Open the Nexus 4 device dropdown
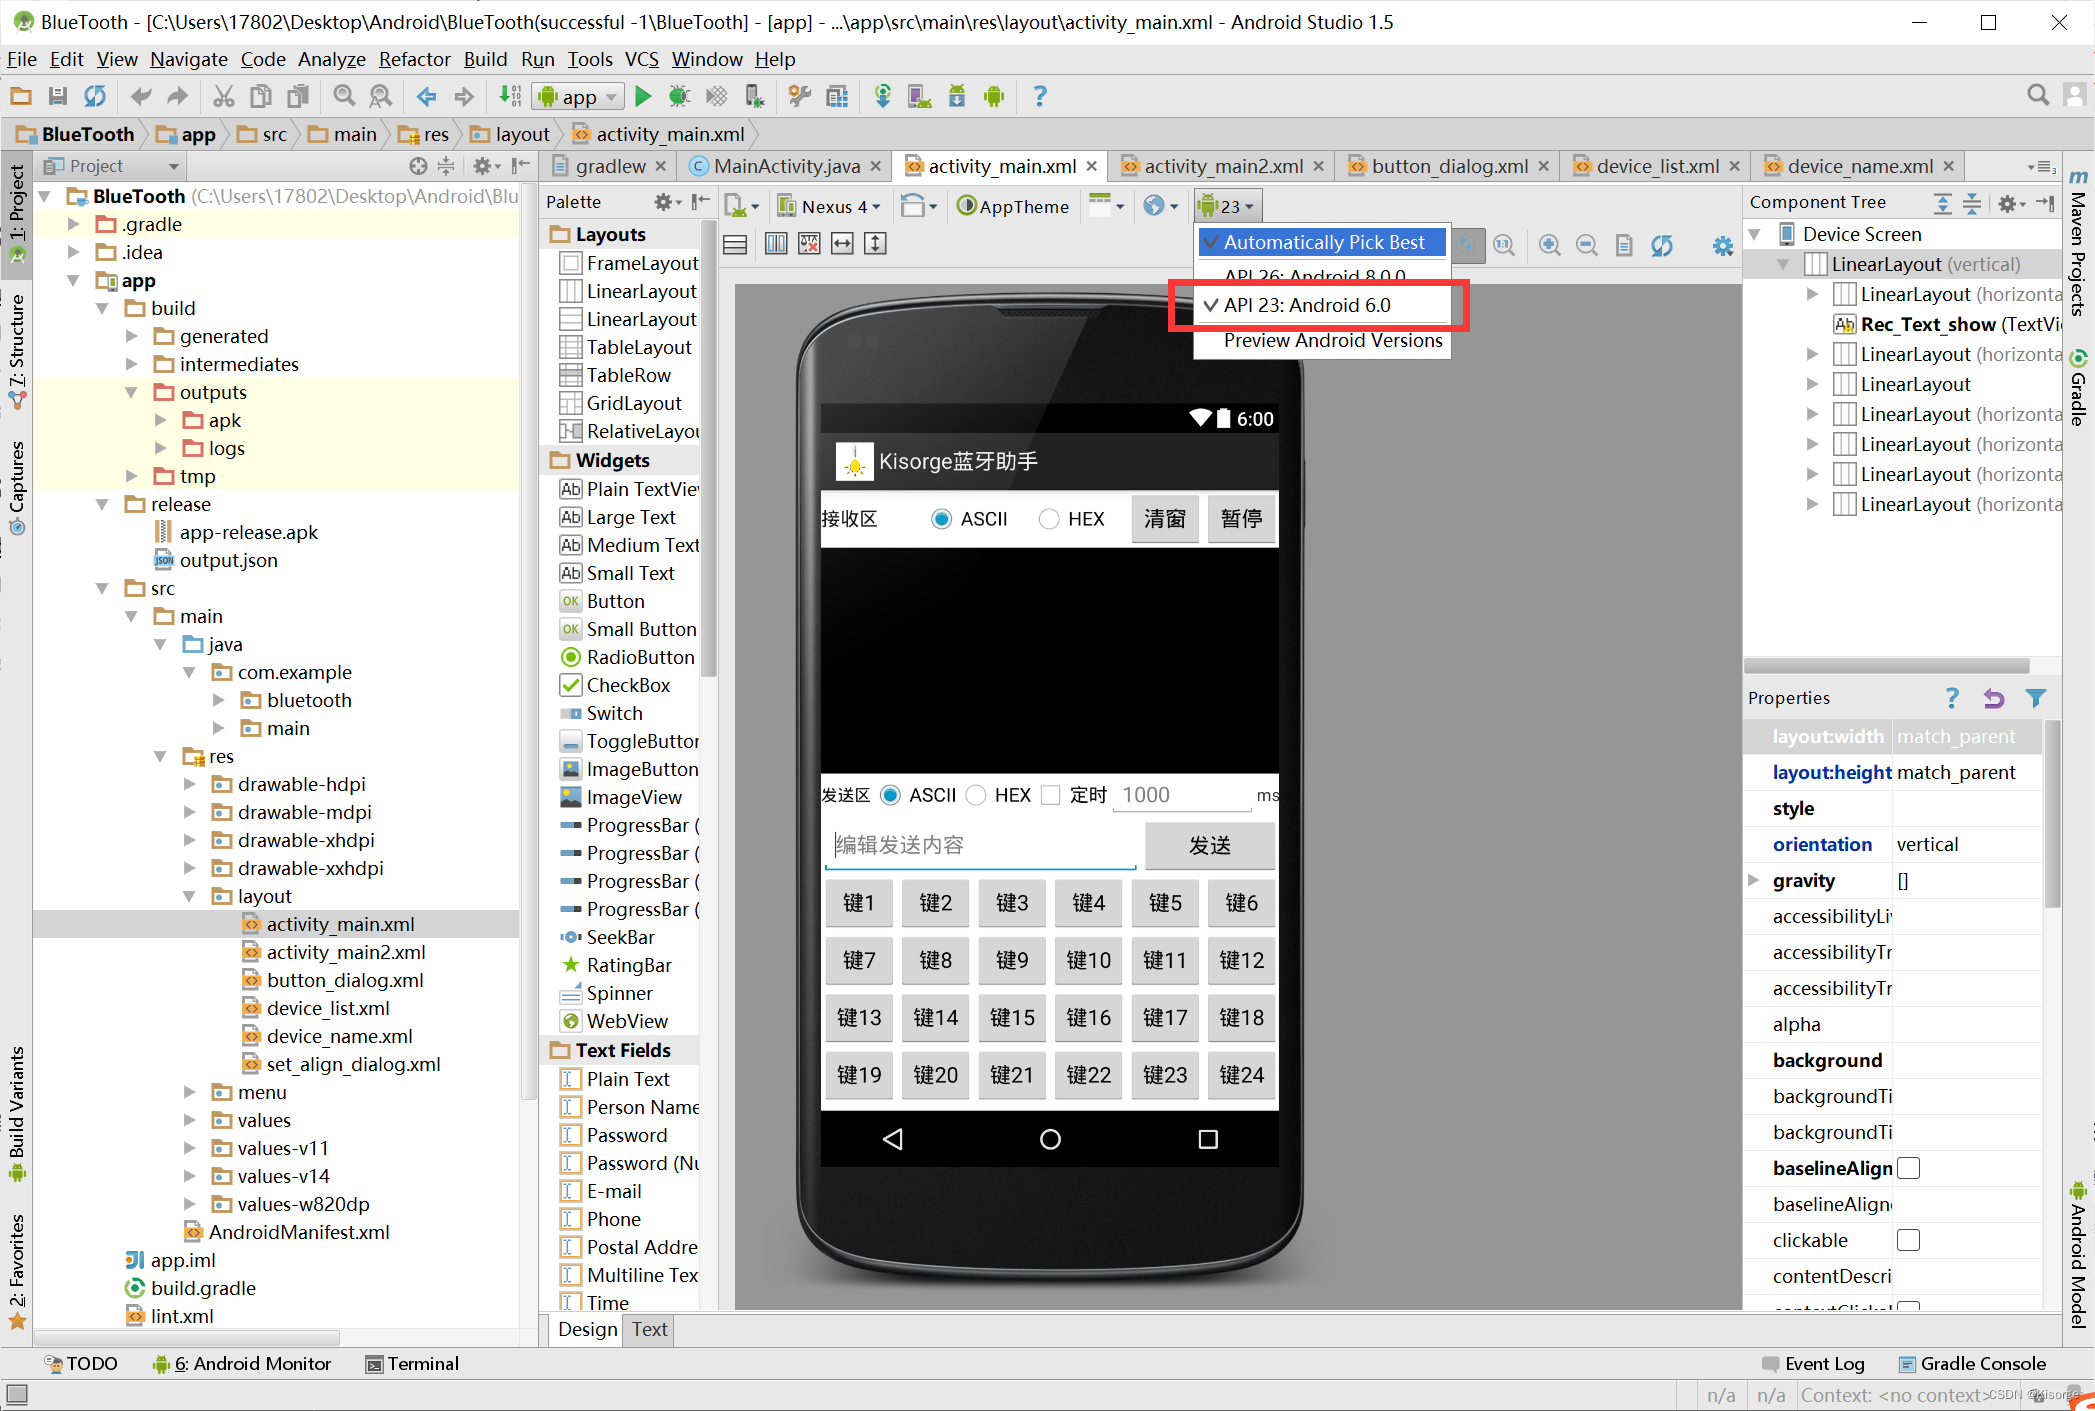Viewport: 2095px width, 1411px height. [x=829, y=206]
